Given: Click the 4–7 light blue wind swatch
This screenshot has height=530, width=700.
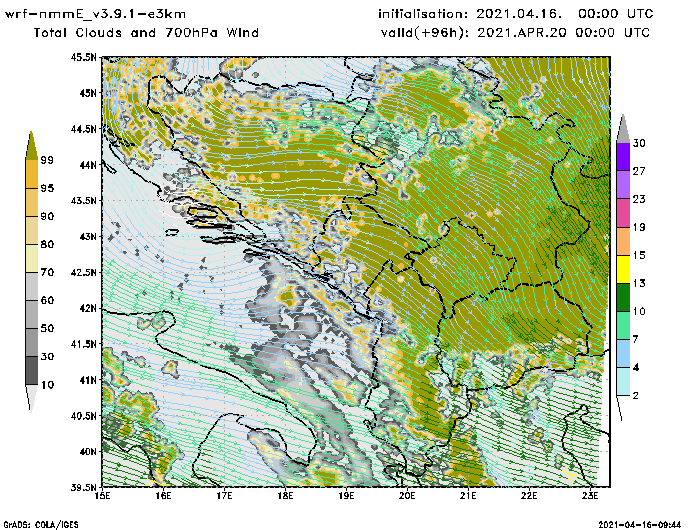Looking at the screenshot, I should (623, 354).
